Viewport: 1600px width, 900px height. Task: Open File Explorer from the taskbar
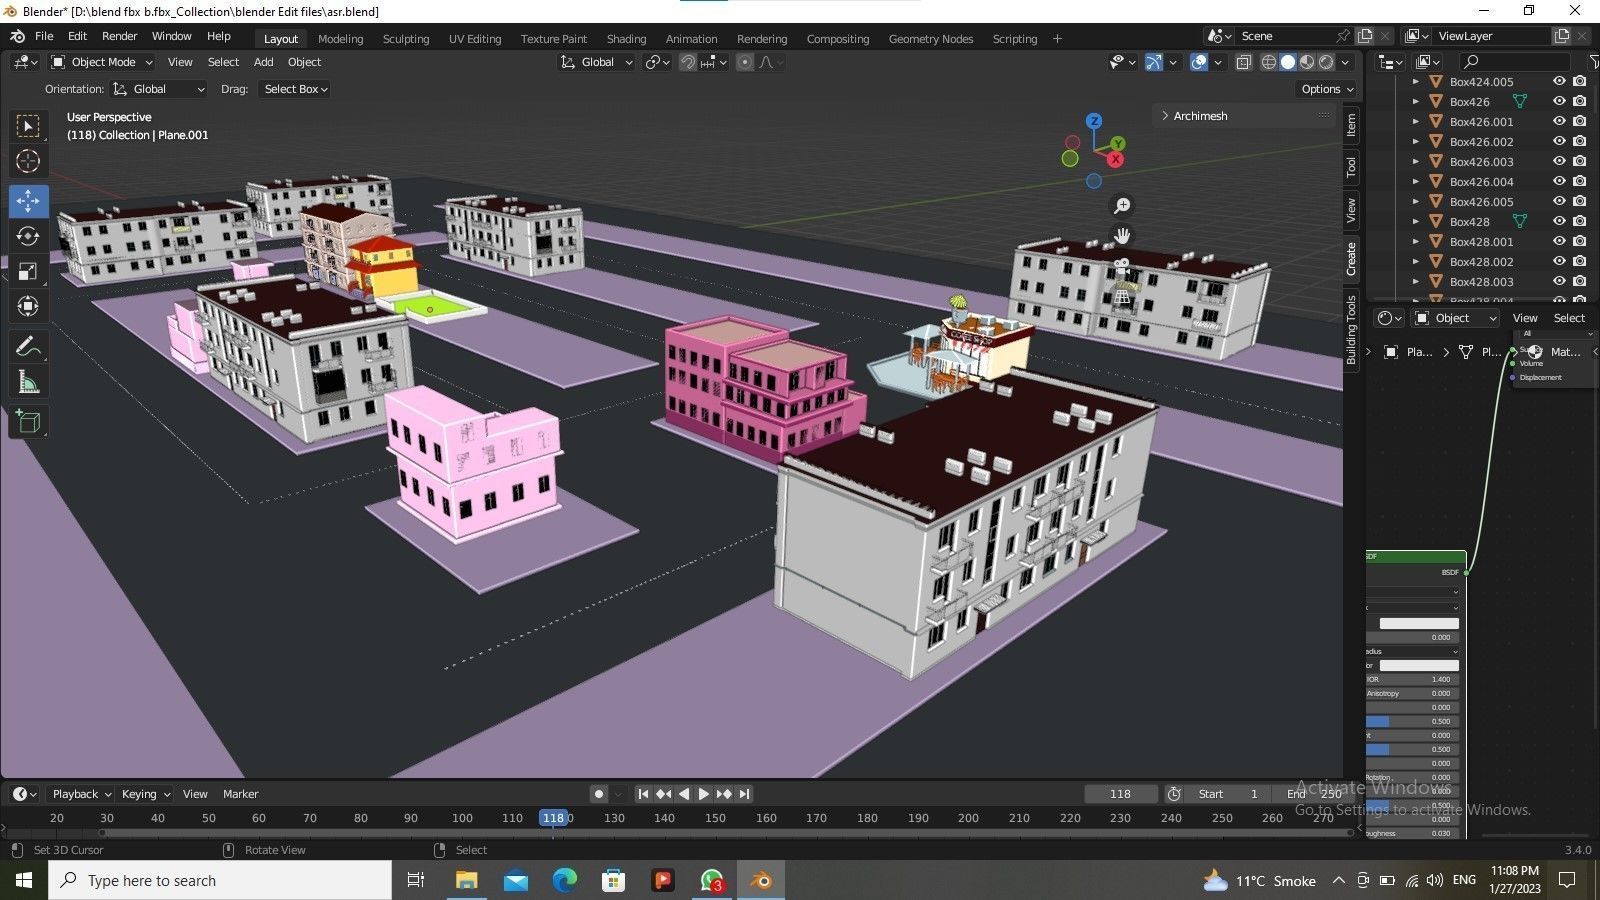click(466, 880)
